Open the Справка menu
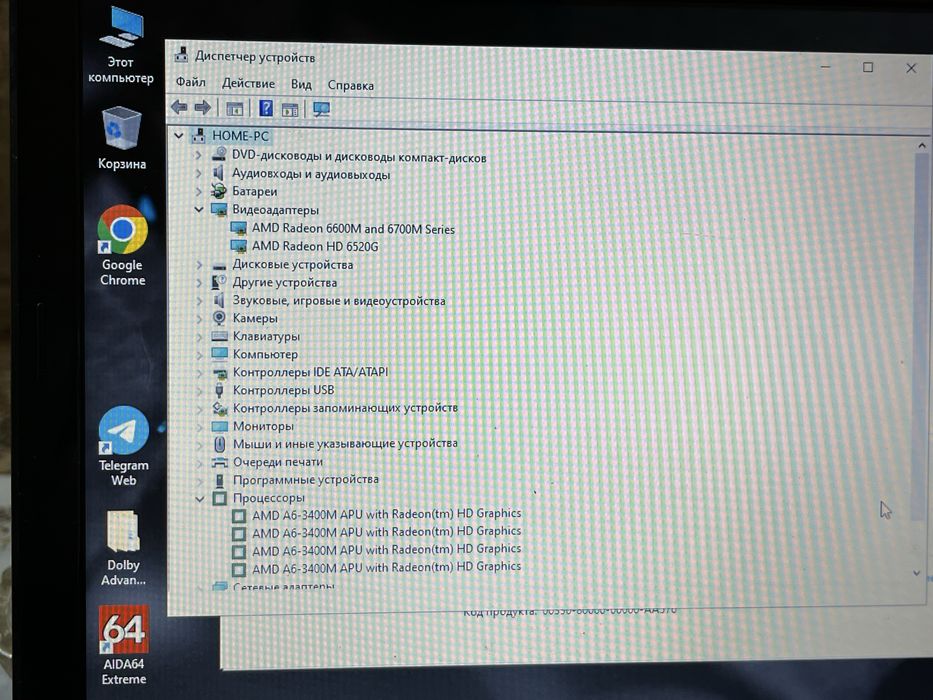 click(350, 86)
